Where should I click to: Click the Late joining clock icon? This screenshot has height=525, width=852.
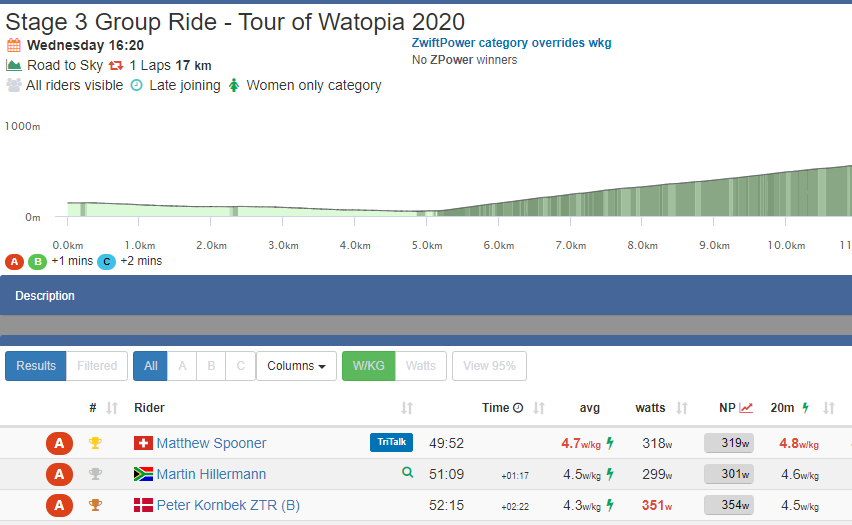click(x=136, y=86)
